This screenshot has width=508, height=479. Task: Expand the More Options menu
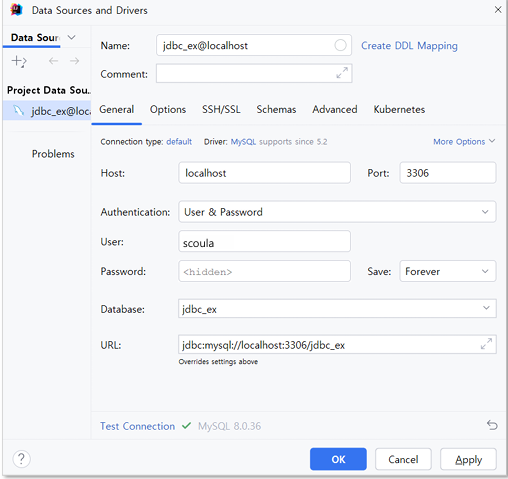tap(464, 142)
